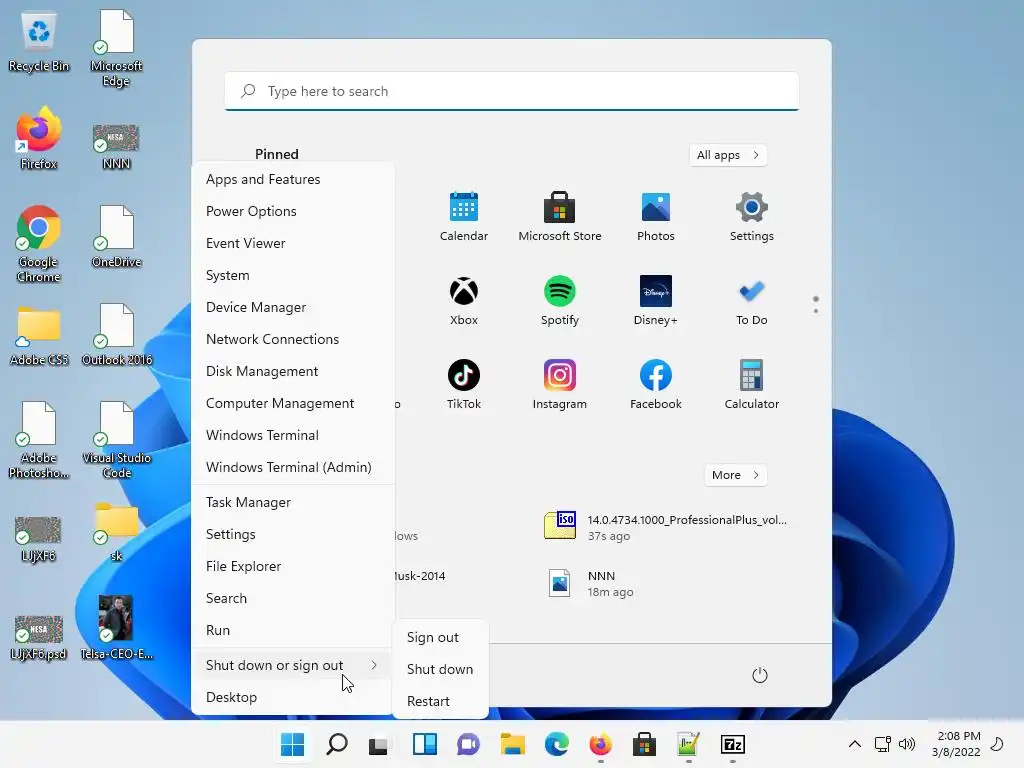Viewport: 1024px width, 768px height.
Task: Open the Photos app tile
Action: (656, 217)
